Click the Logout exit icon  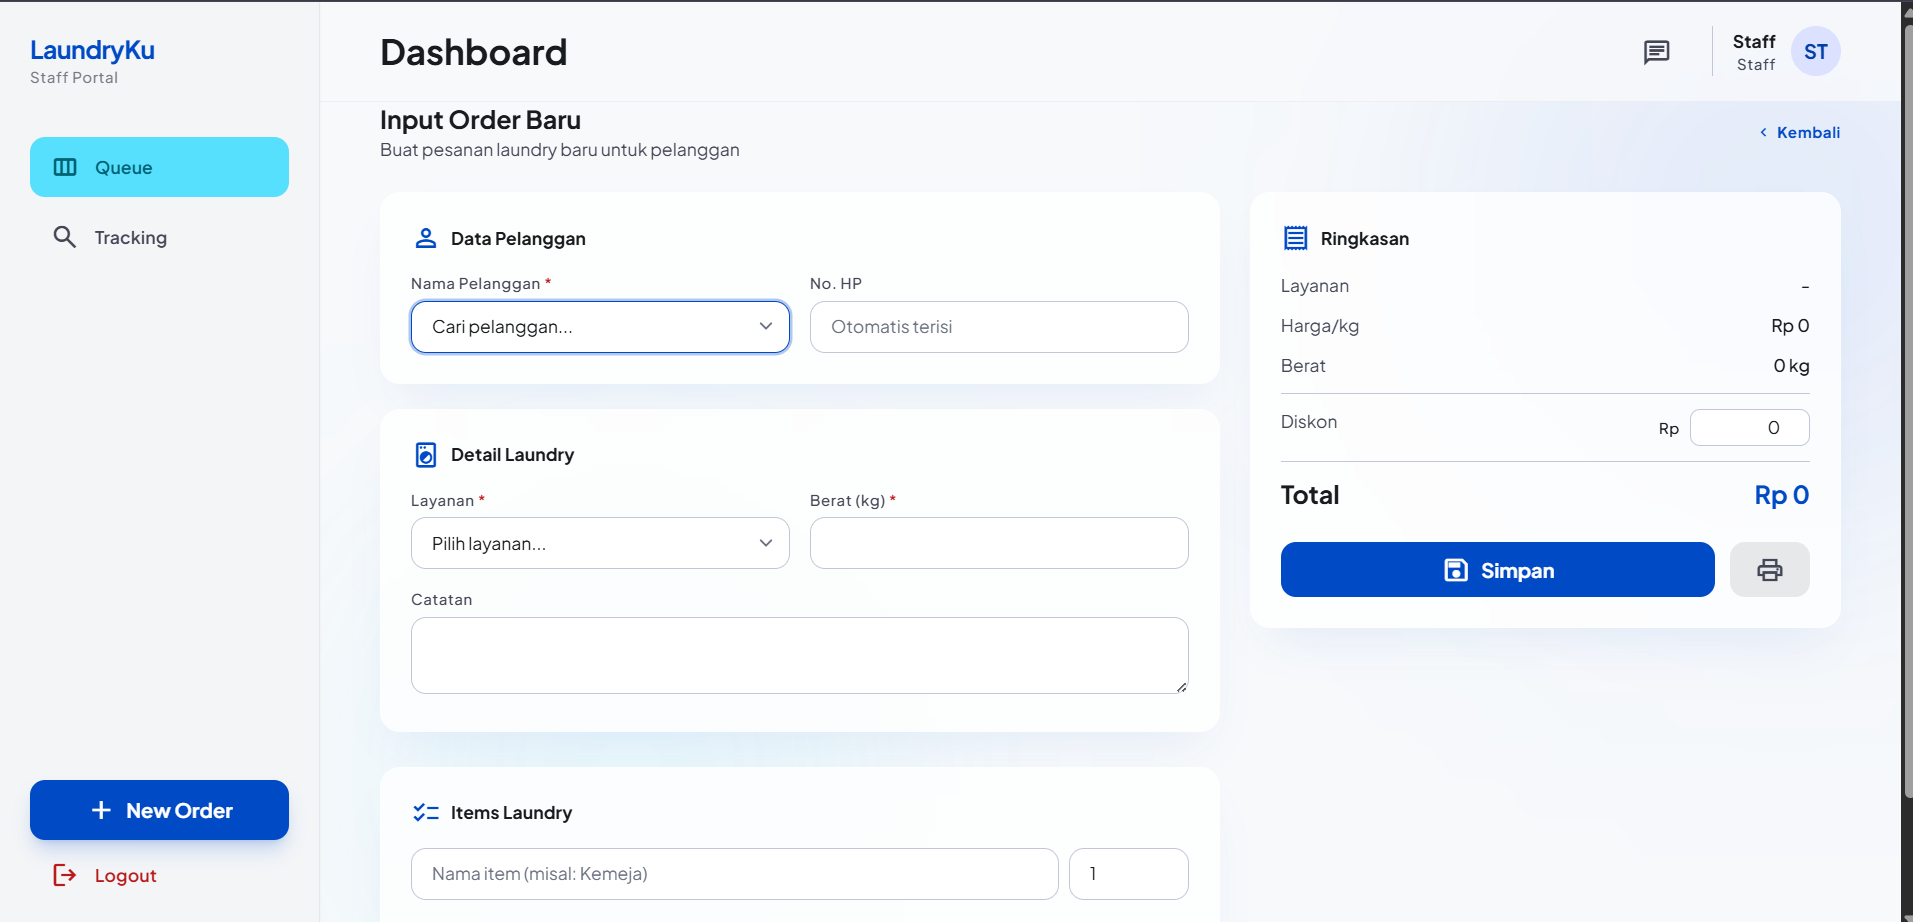(65, 875)
